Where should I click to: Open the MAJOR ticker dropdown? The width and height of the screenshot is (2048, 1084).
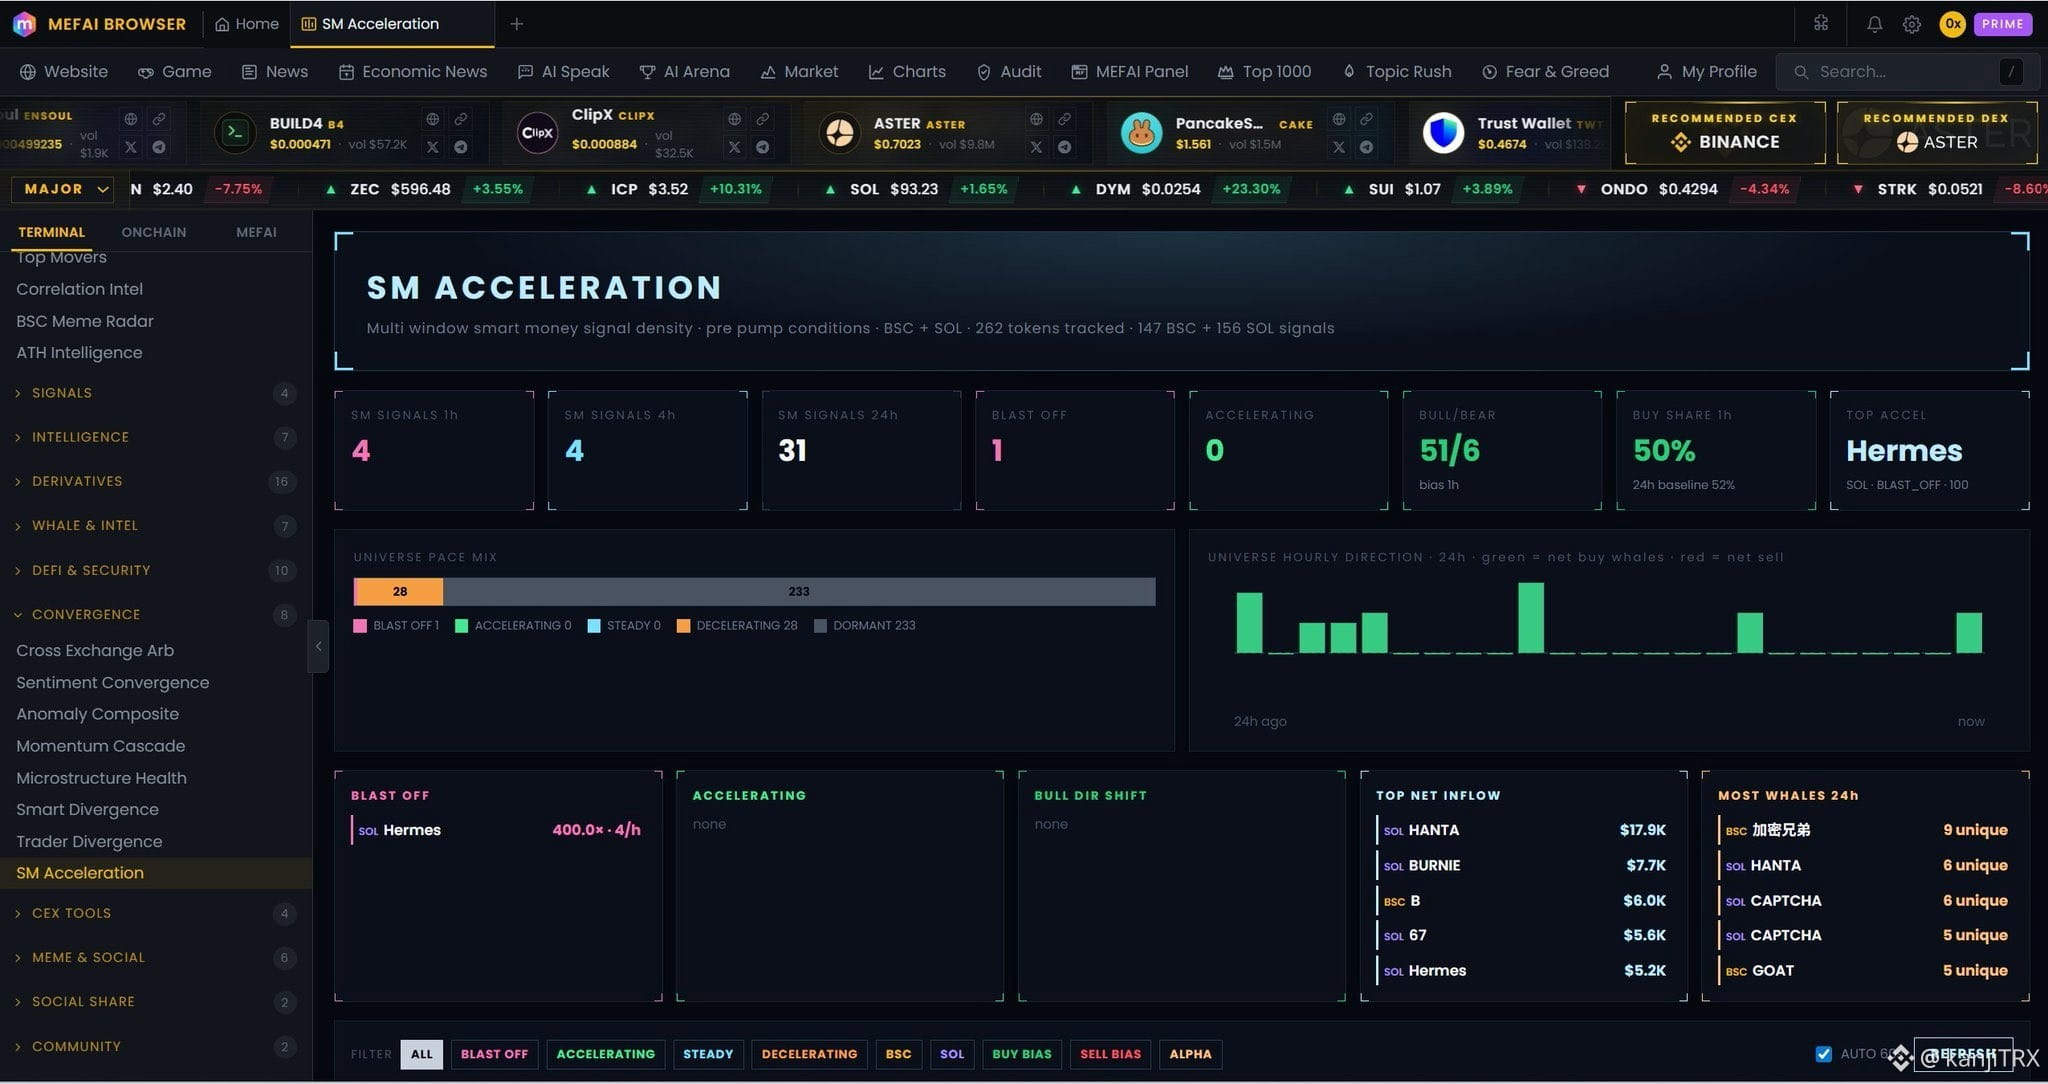pos(61,189)
